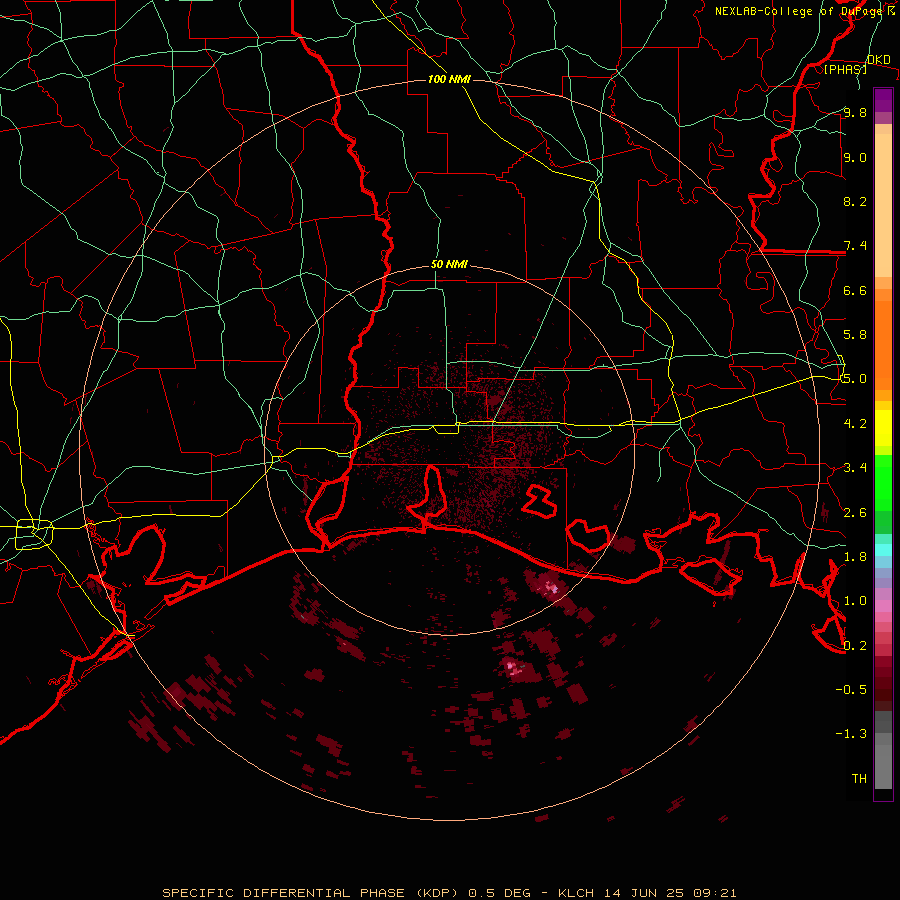Click the 5.8 scale label
The image size is (900, 900).
pyautogui.click(x=855, y=334)
